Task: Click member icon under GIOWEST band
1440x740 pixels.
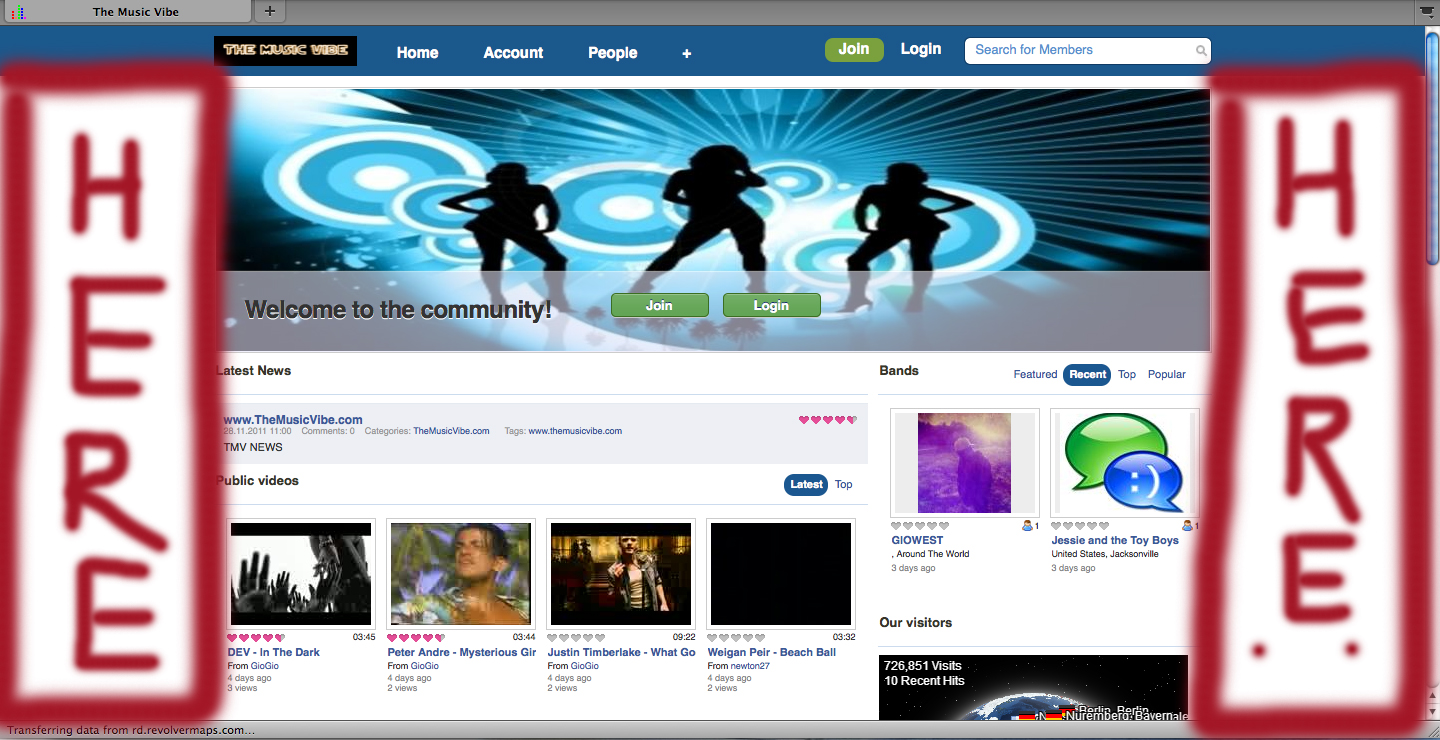Action: tap(1028, 526)
